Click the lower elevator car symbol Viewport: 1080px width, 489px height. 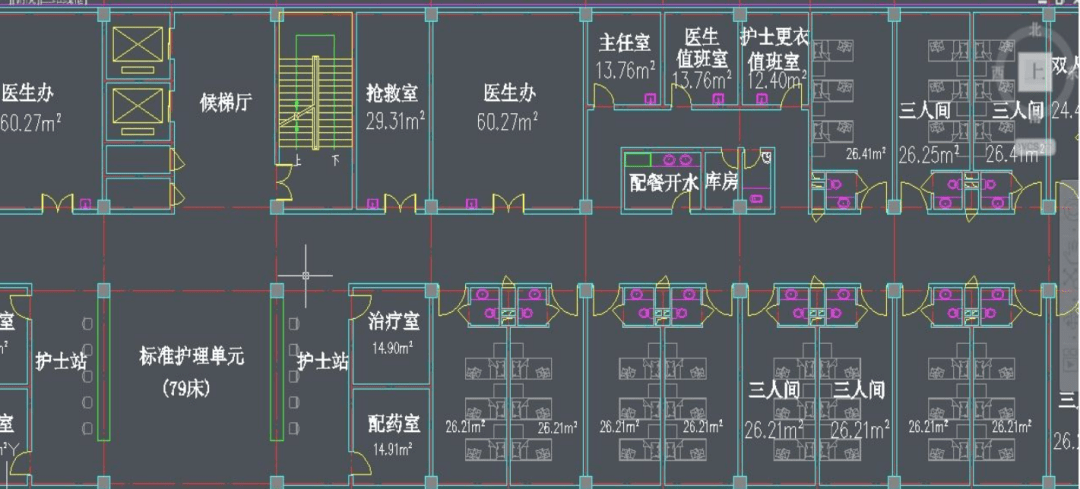(138, 106)
